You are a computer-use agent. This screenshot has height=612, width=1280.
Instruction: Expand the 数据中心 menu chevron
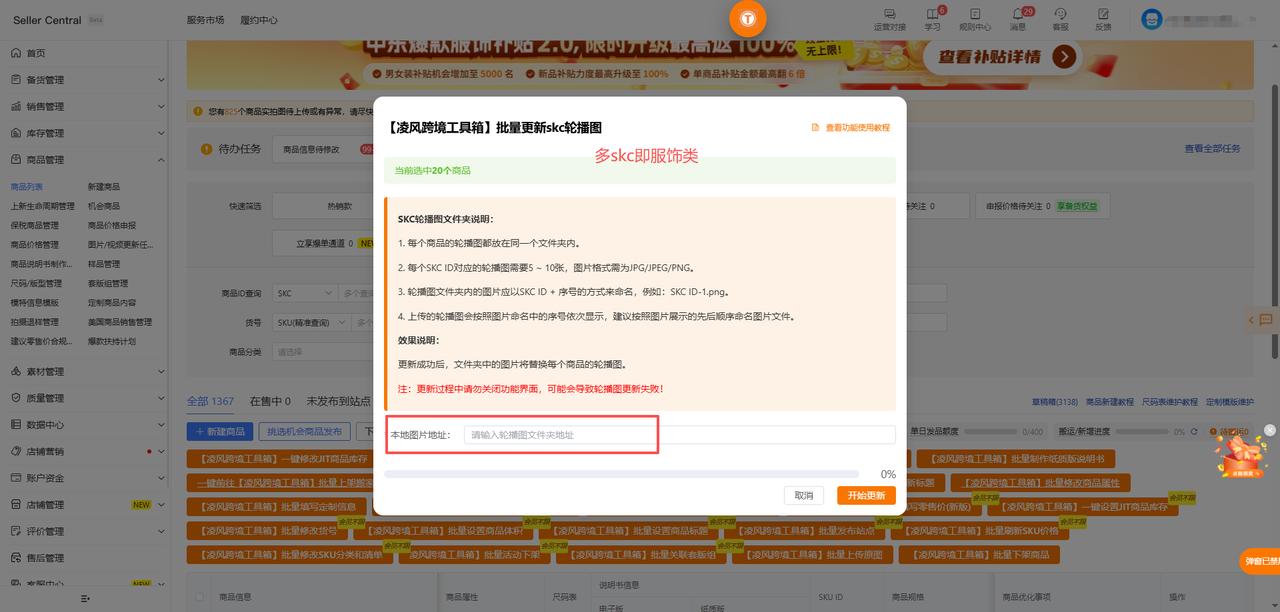161,424
